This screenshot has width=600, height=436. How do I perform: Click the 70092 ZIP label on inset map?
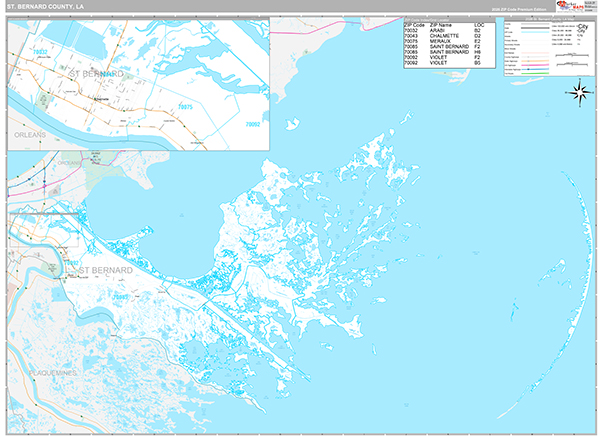point(253,124)
